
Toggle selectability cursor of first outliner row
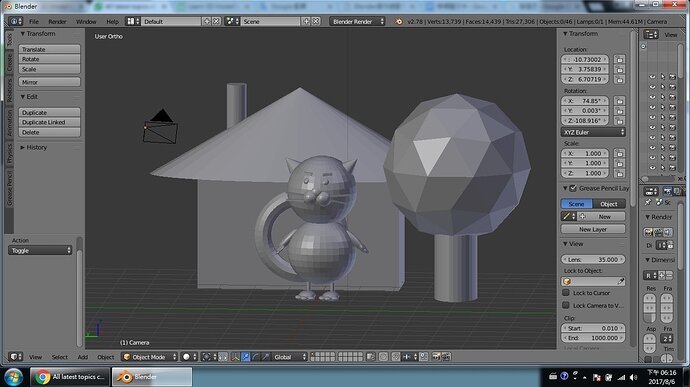point(663,77)
